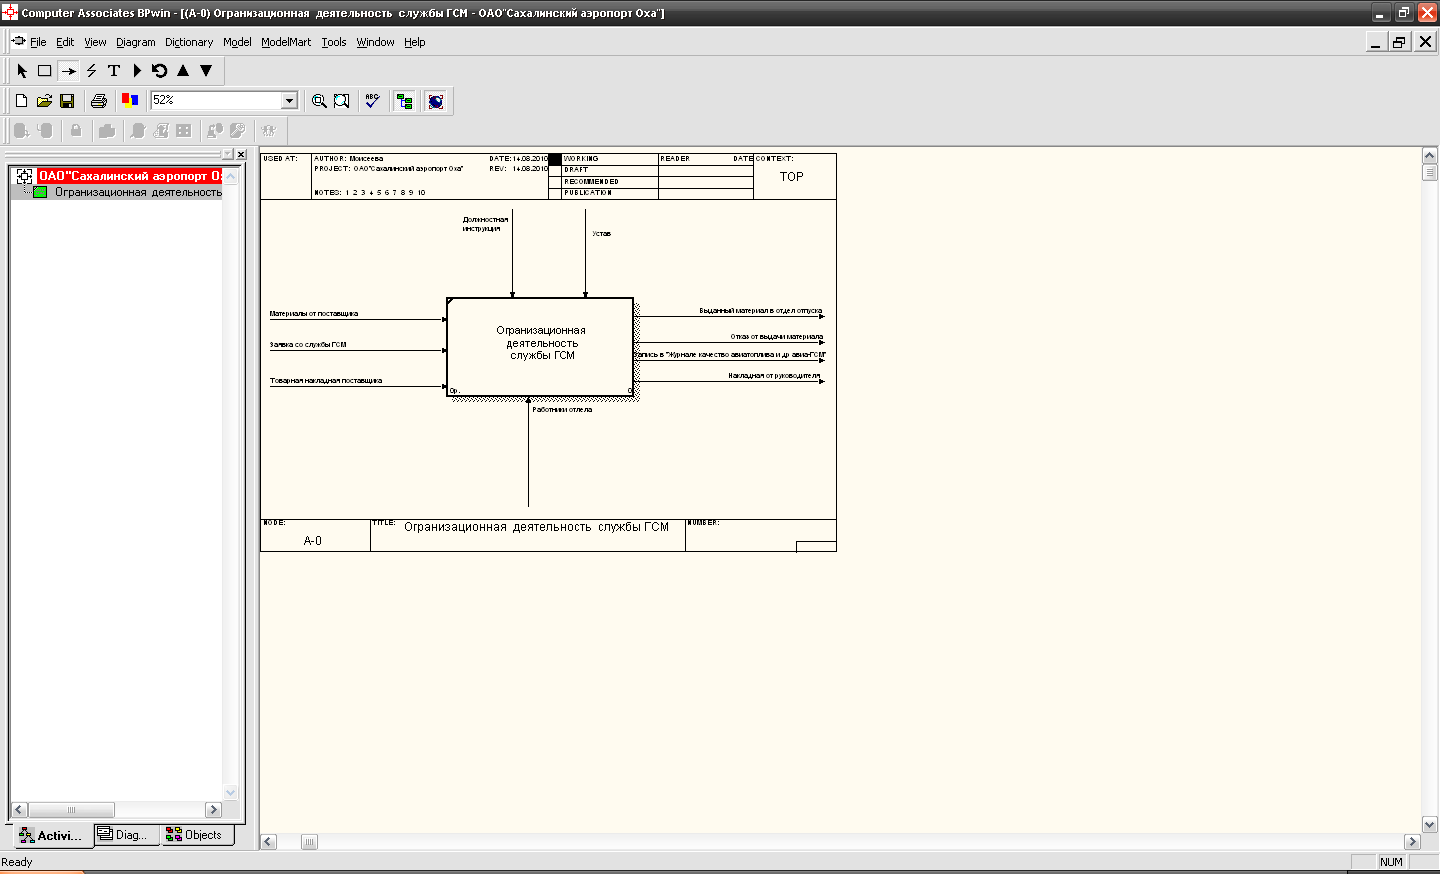The image size is (1440, 874).
Task: Toggle the Arrow drawing tool
Action: point(68,71)
